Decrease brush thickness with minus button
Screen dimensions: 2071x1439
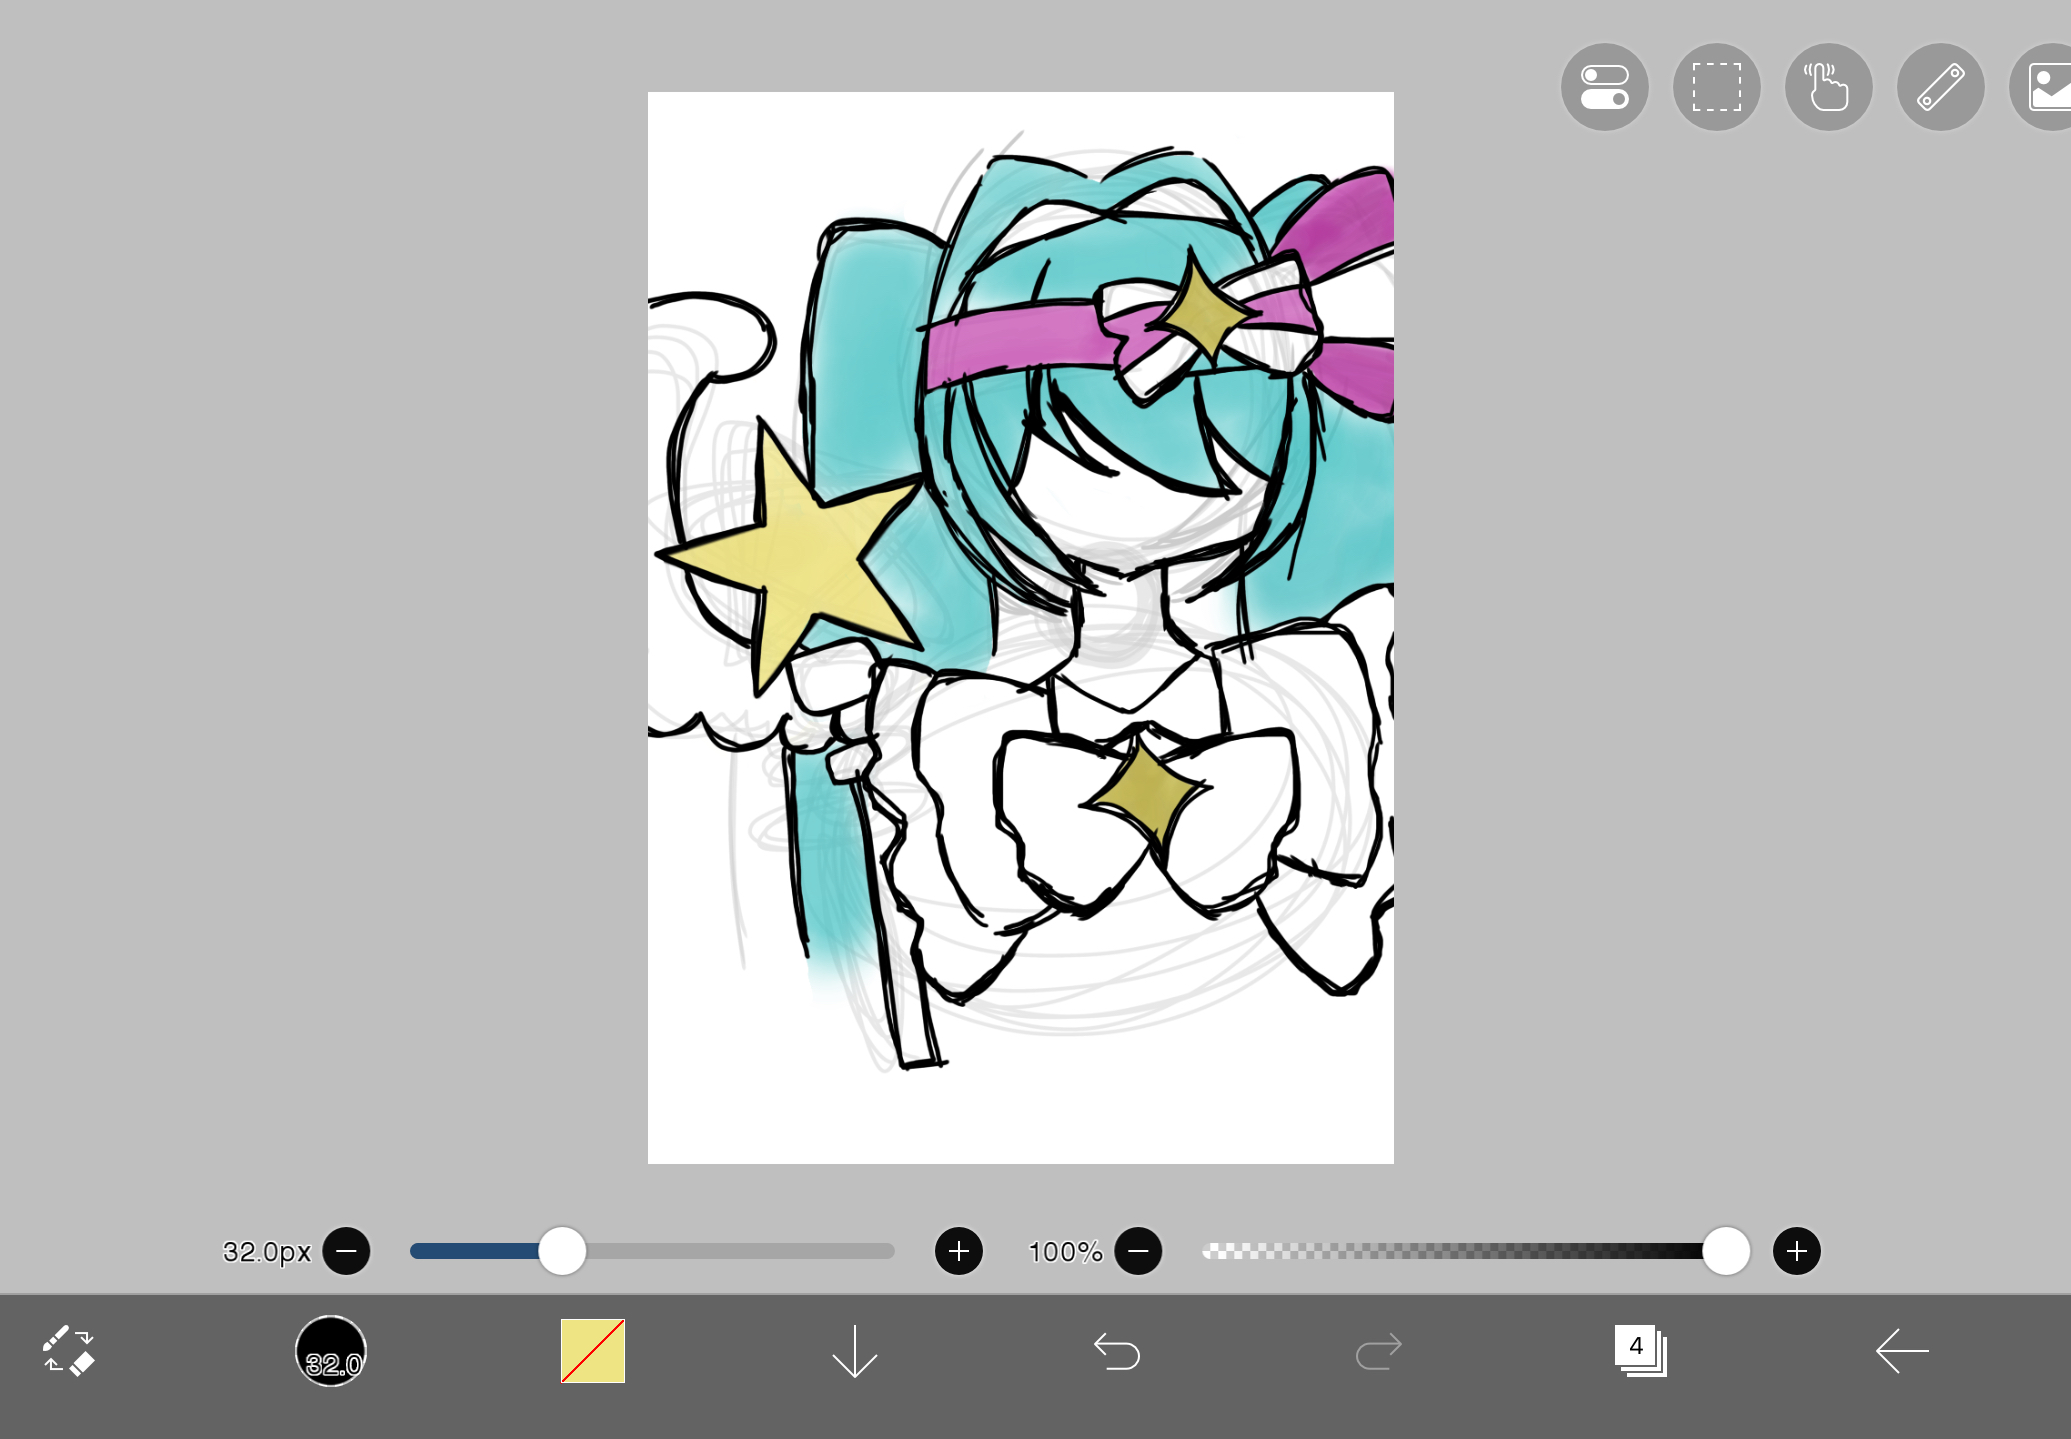click(347, 1251)
